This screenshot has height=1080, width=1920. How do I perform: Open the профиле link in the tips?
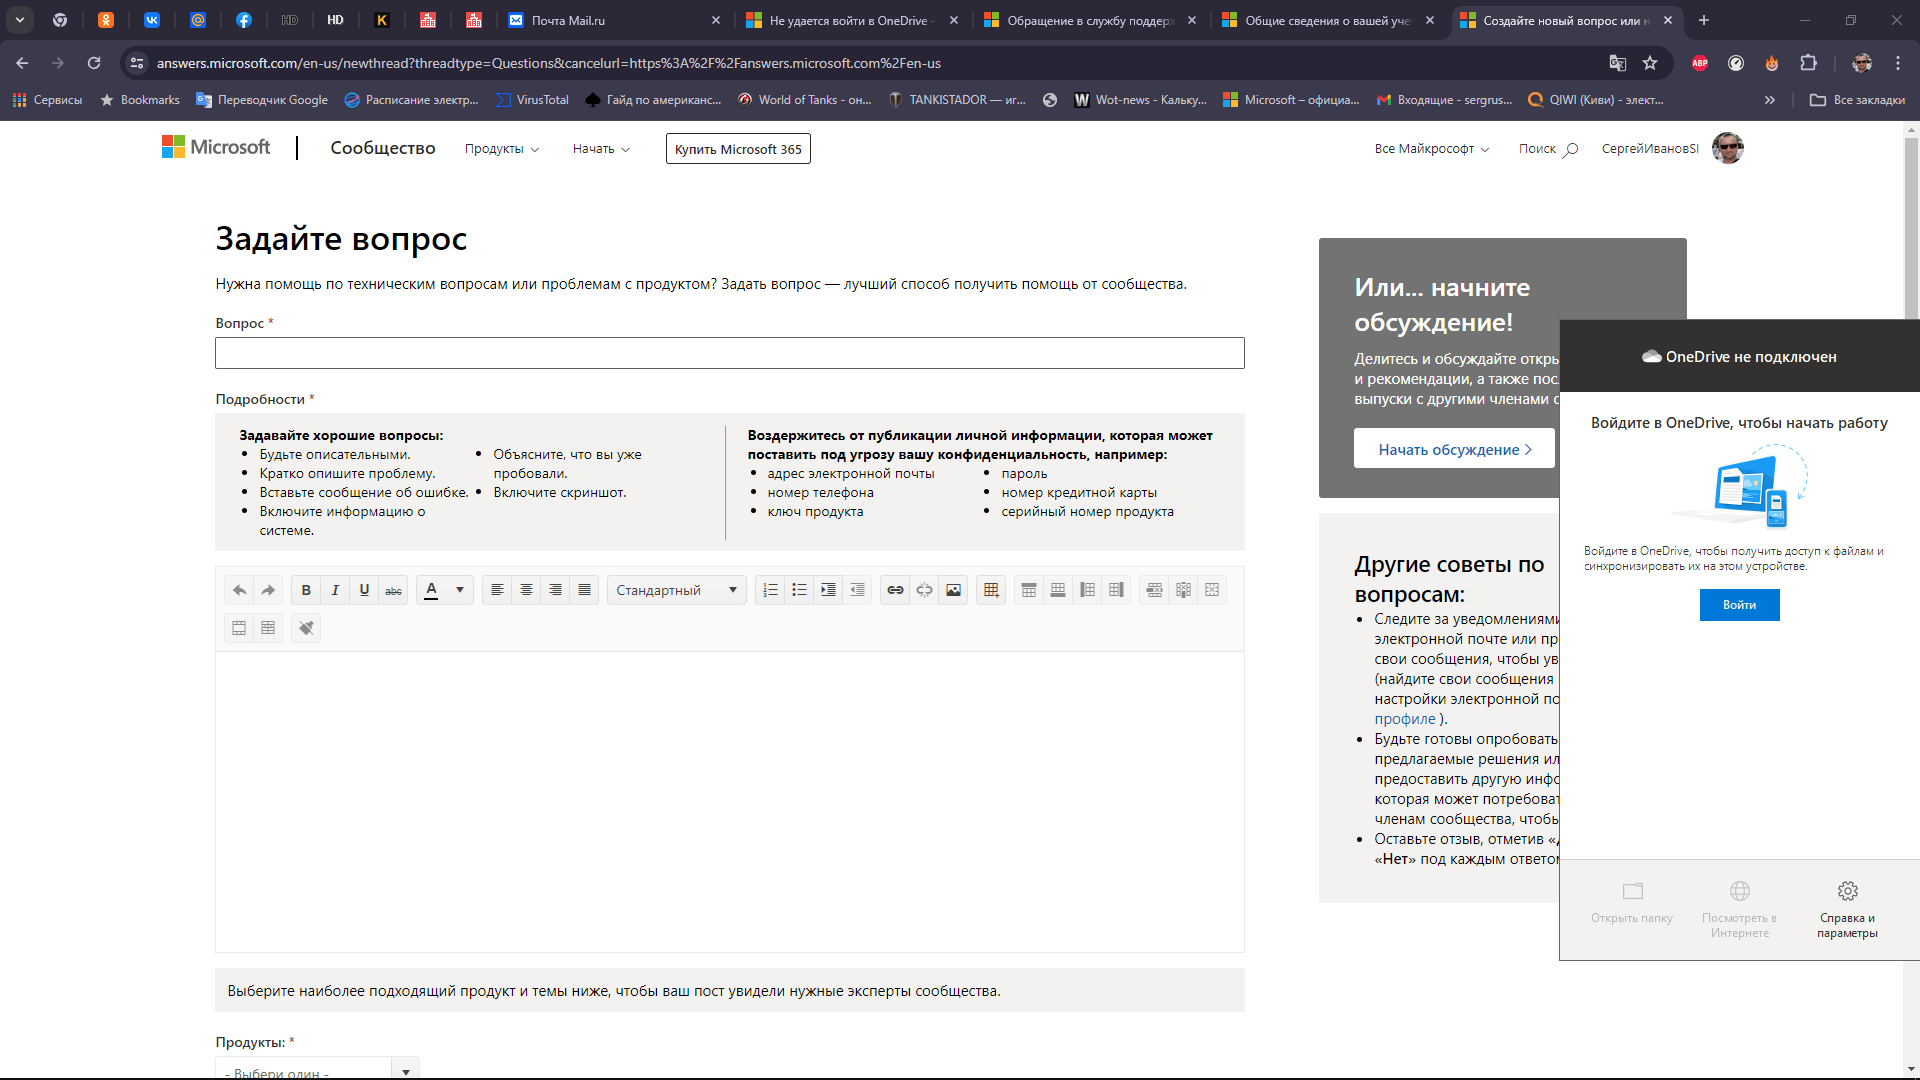(x=1405, y=719)
